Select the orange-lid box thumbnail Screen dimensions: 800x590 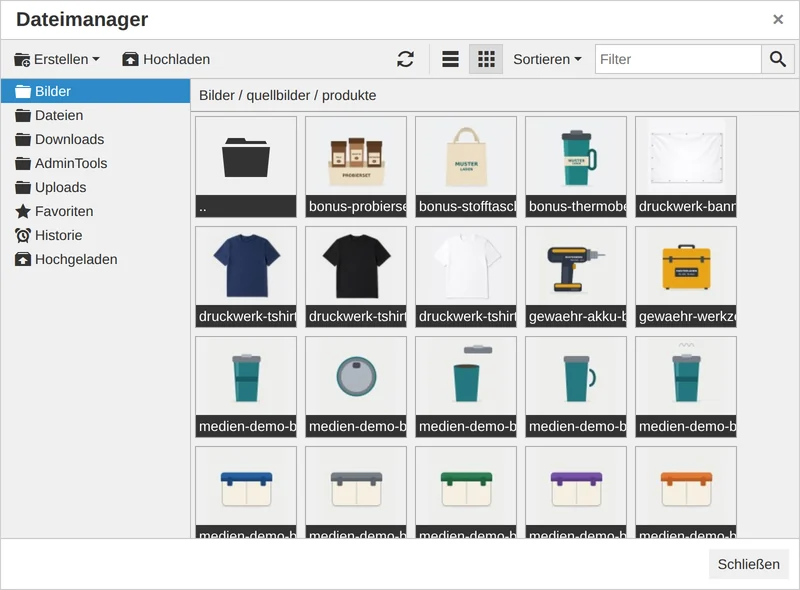[686, 492]
